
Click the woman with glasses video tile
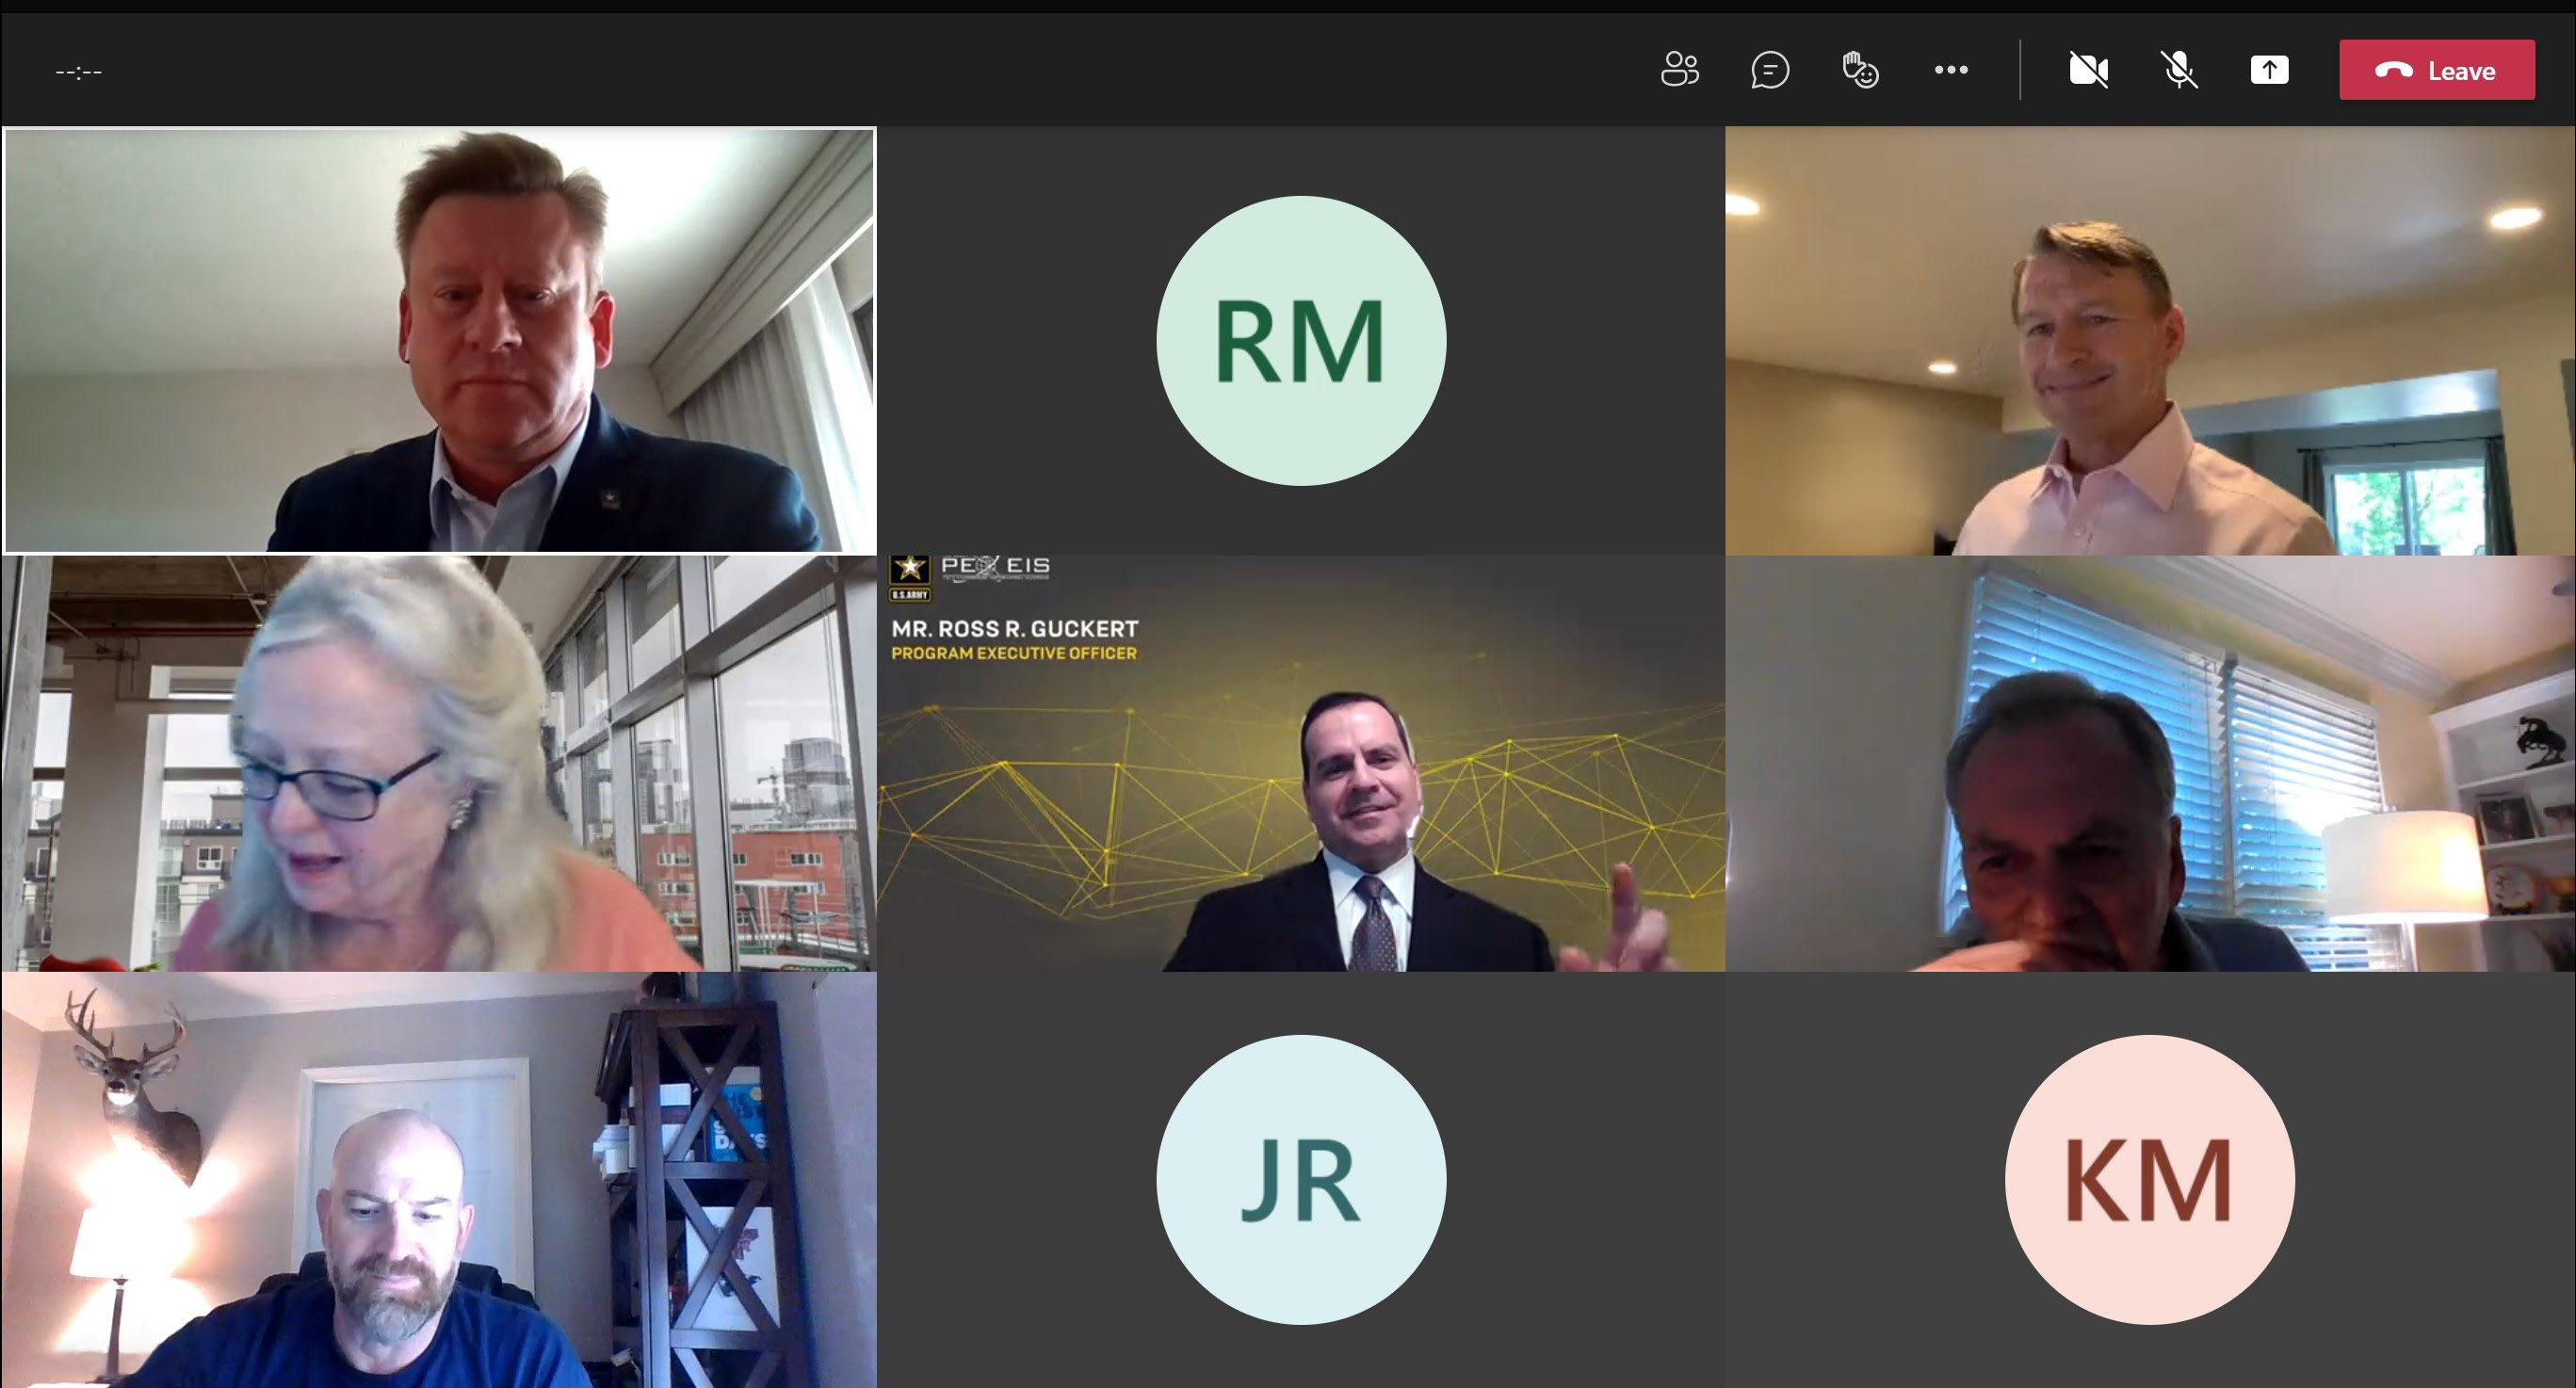[439, 764]
